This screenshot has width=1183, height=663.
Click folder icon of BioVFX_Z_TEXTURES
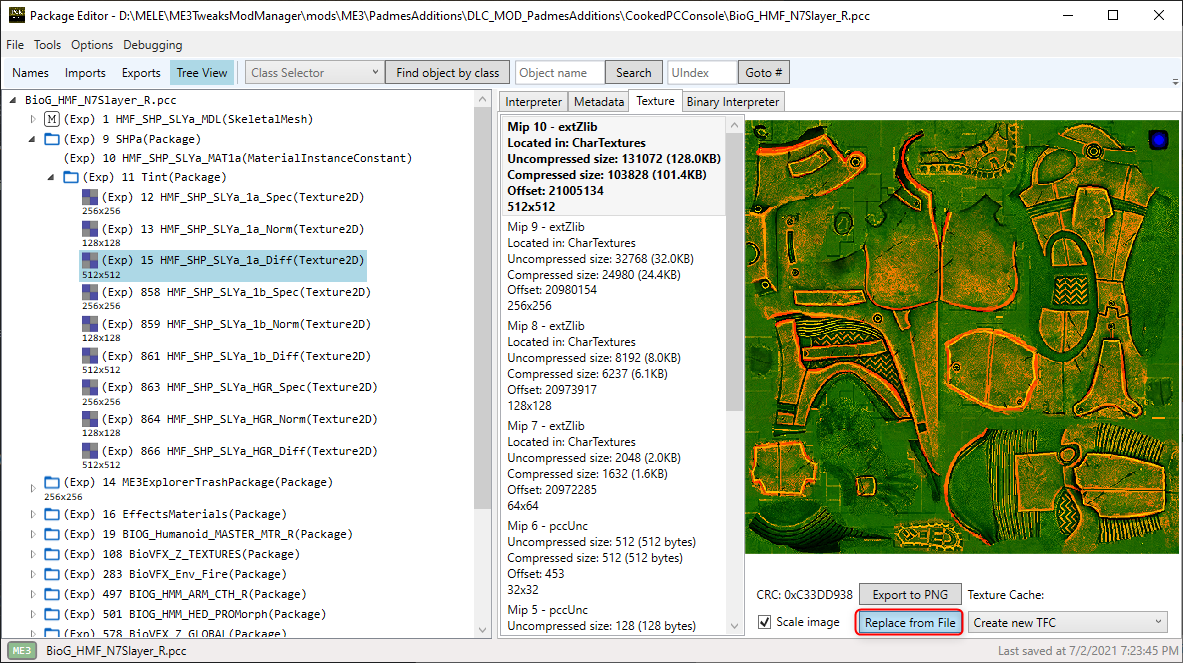click(52, 554)
